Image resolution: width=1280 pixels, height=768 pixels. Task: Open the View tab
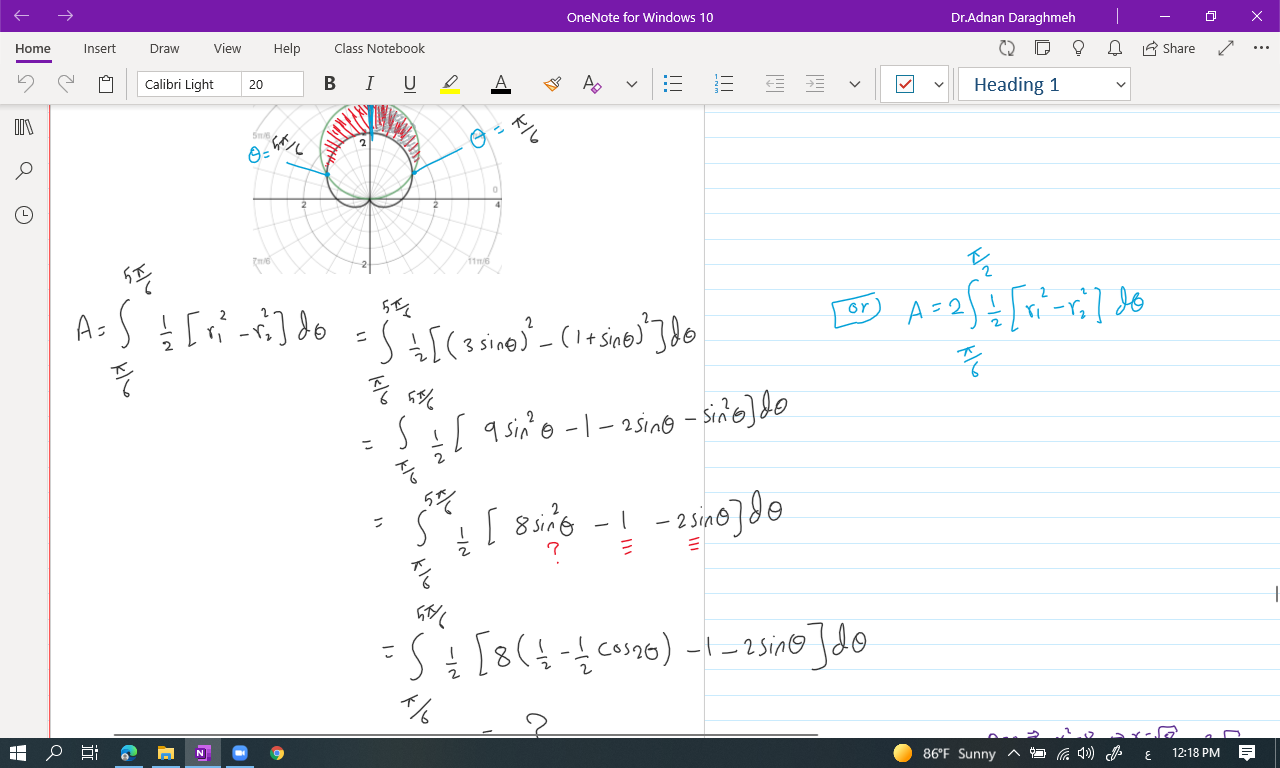(228, 48)
